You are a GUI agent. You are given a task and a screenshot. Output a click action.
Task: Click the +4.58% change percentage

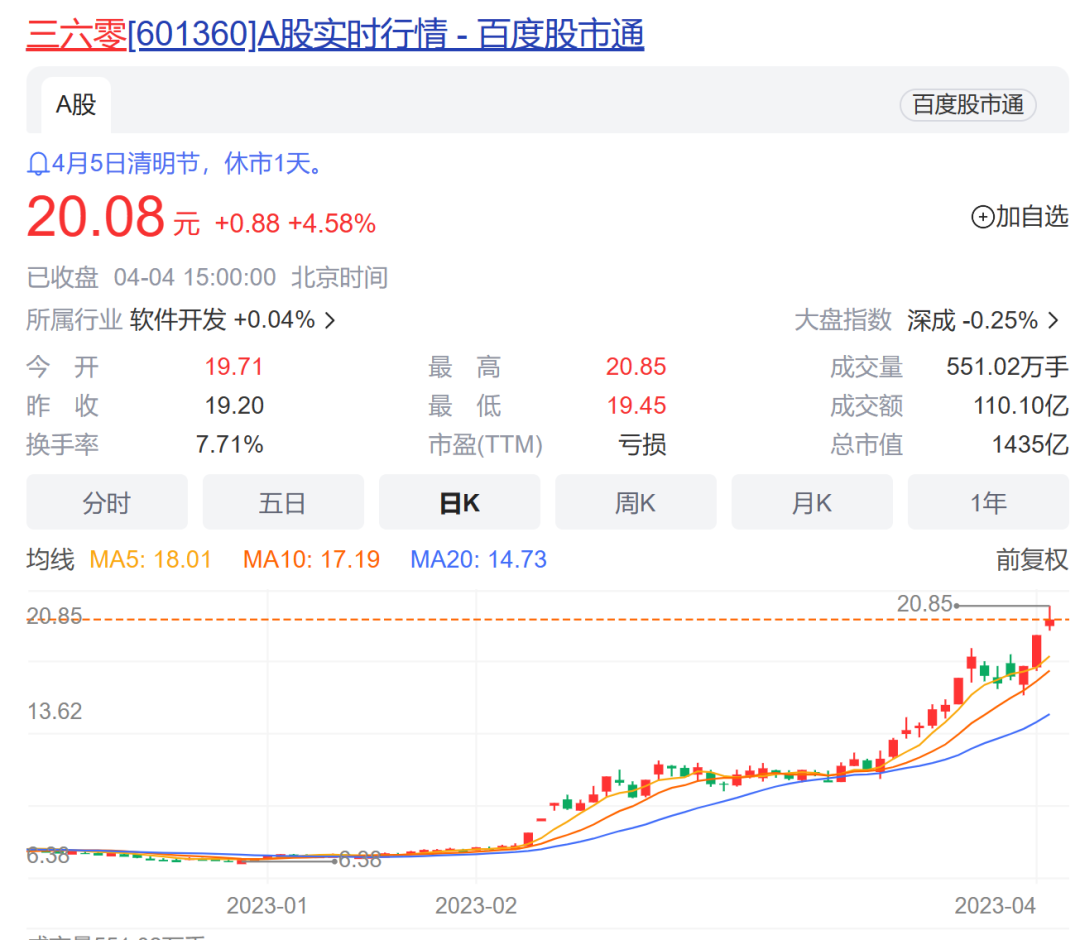coord(332,224)
